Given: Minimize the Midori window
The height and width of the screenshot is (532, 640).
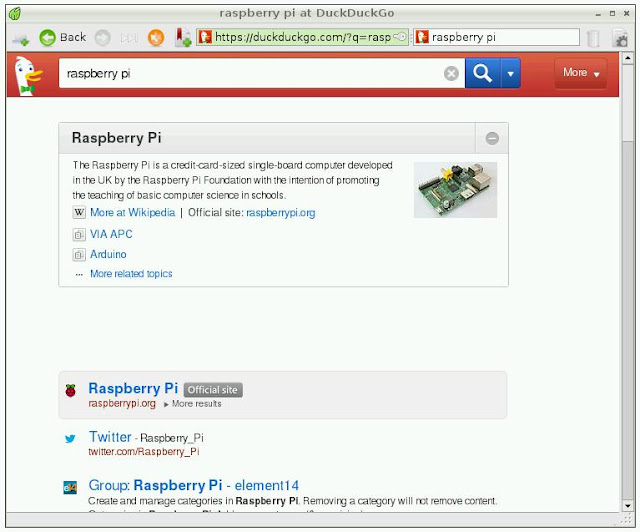Looking at the screenshot, I should point(598,14).
